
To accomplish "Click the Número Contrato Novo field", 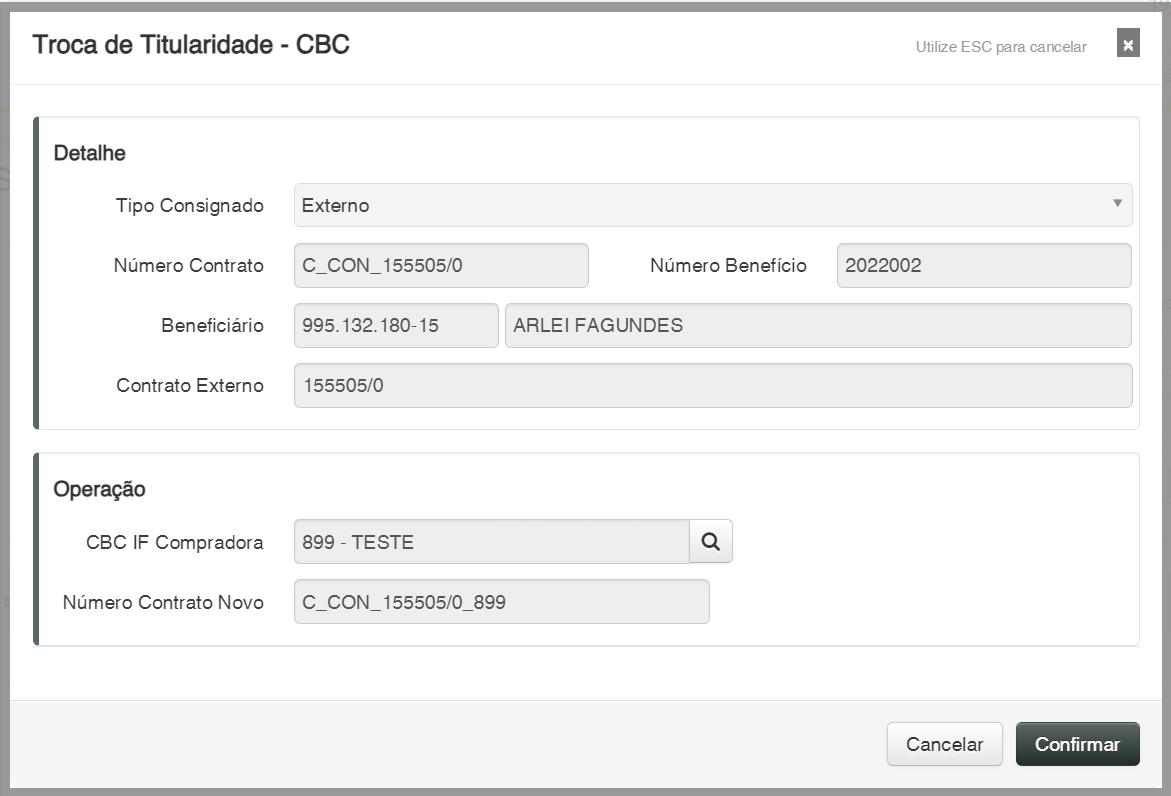I will point(501,603).
